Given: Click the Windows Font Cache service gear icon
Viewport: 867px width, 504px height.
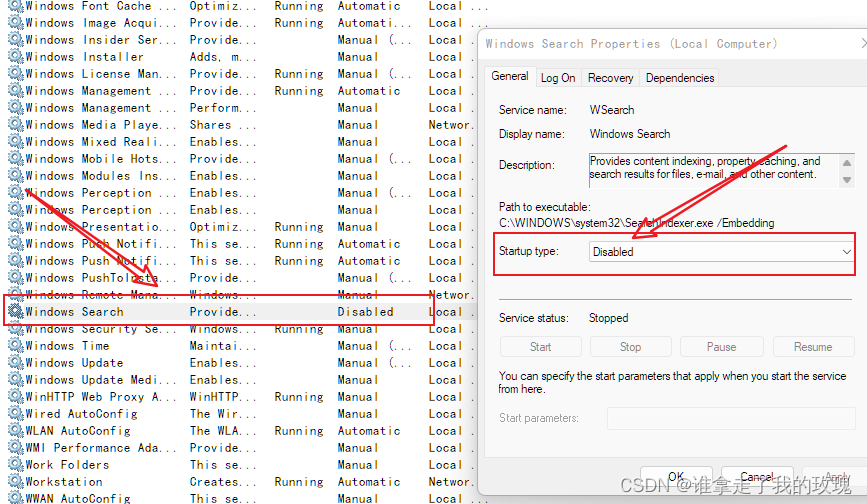Looking at the screenshot, I should (15, 6).
